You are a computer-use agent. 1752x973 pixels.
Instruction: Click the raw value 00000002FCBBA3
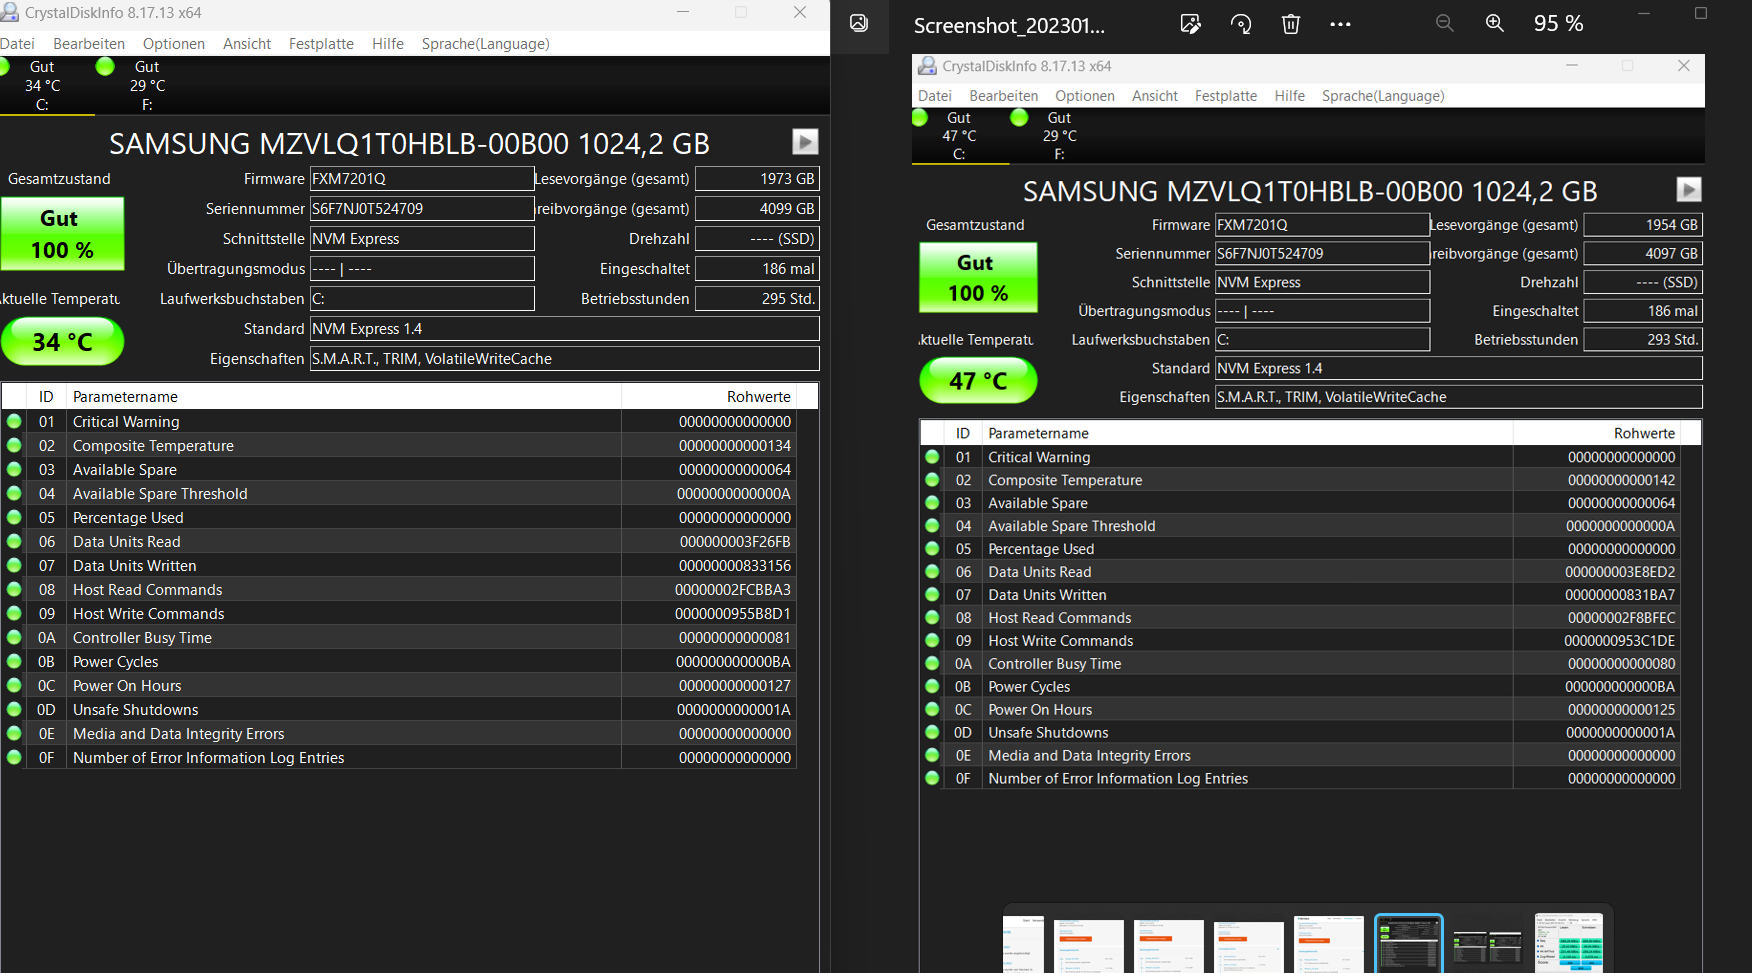point(733,590)
